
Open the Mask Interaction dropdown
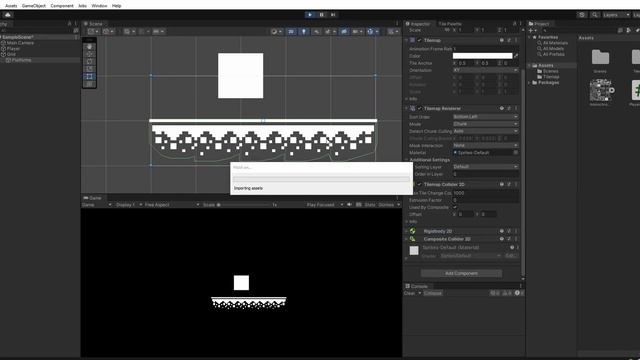point(485,145)
